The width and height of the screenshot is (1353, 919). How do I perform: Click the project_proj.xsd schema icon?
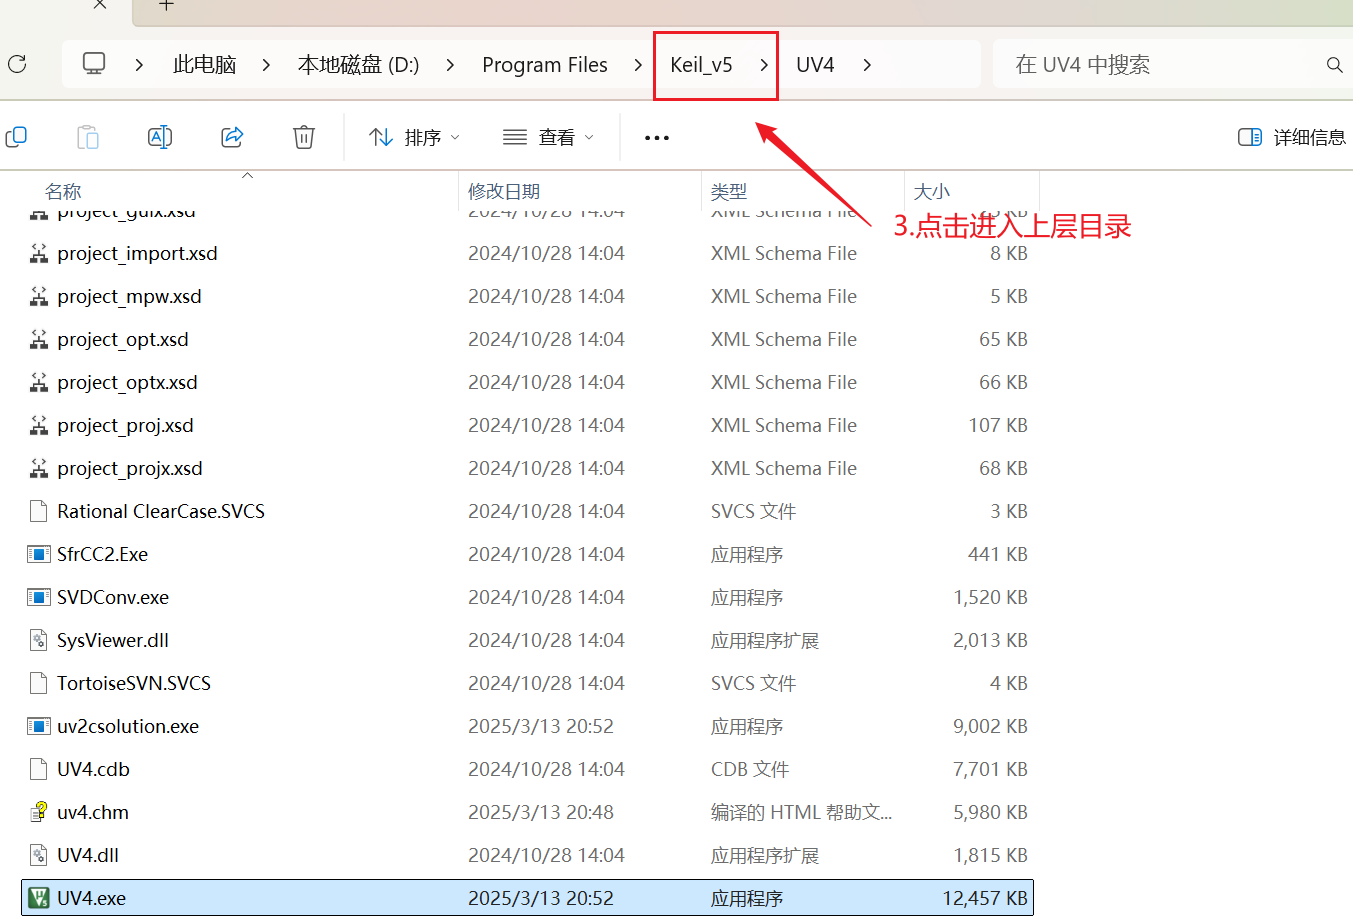click(39, 426)
